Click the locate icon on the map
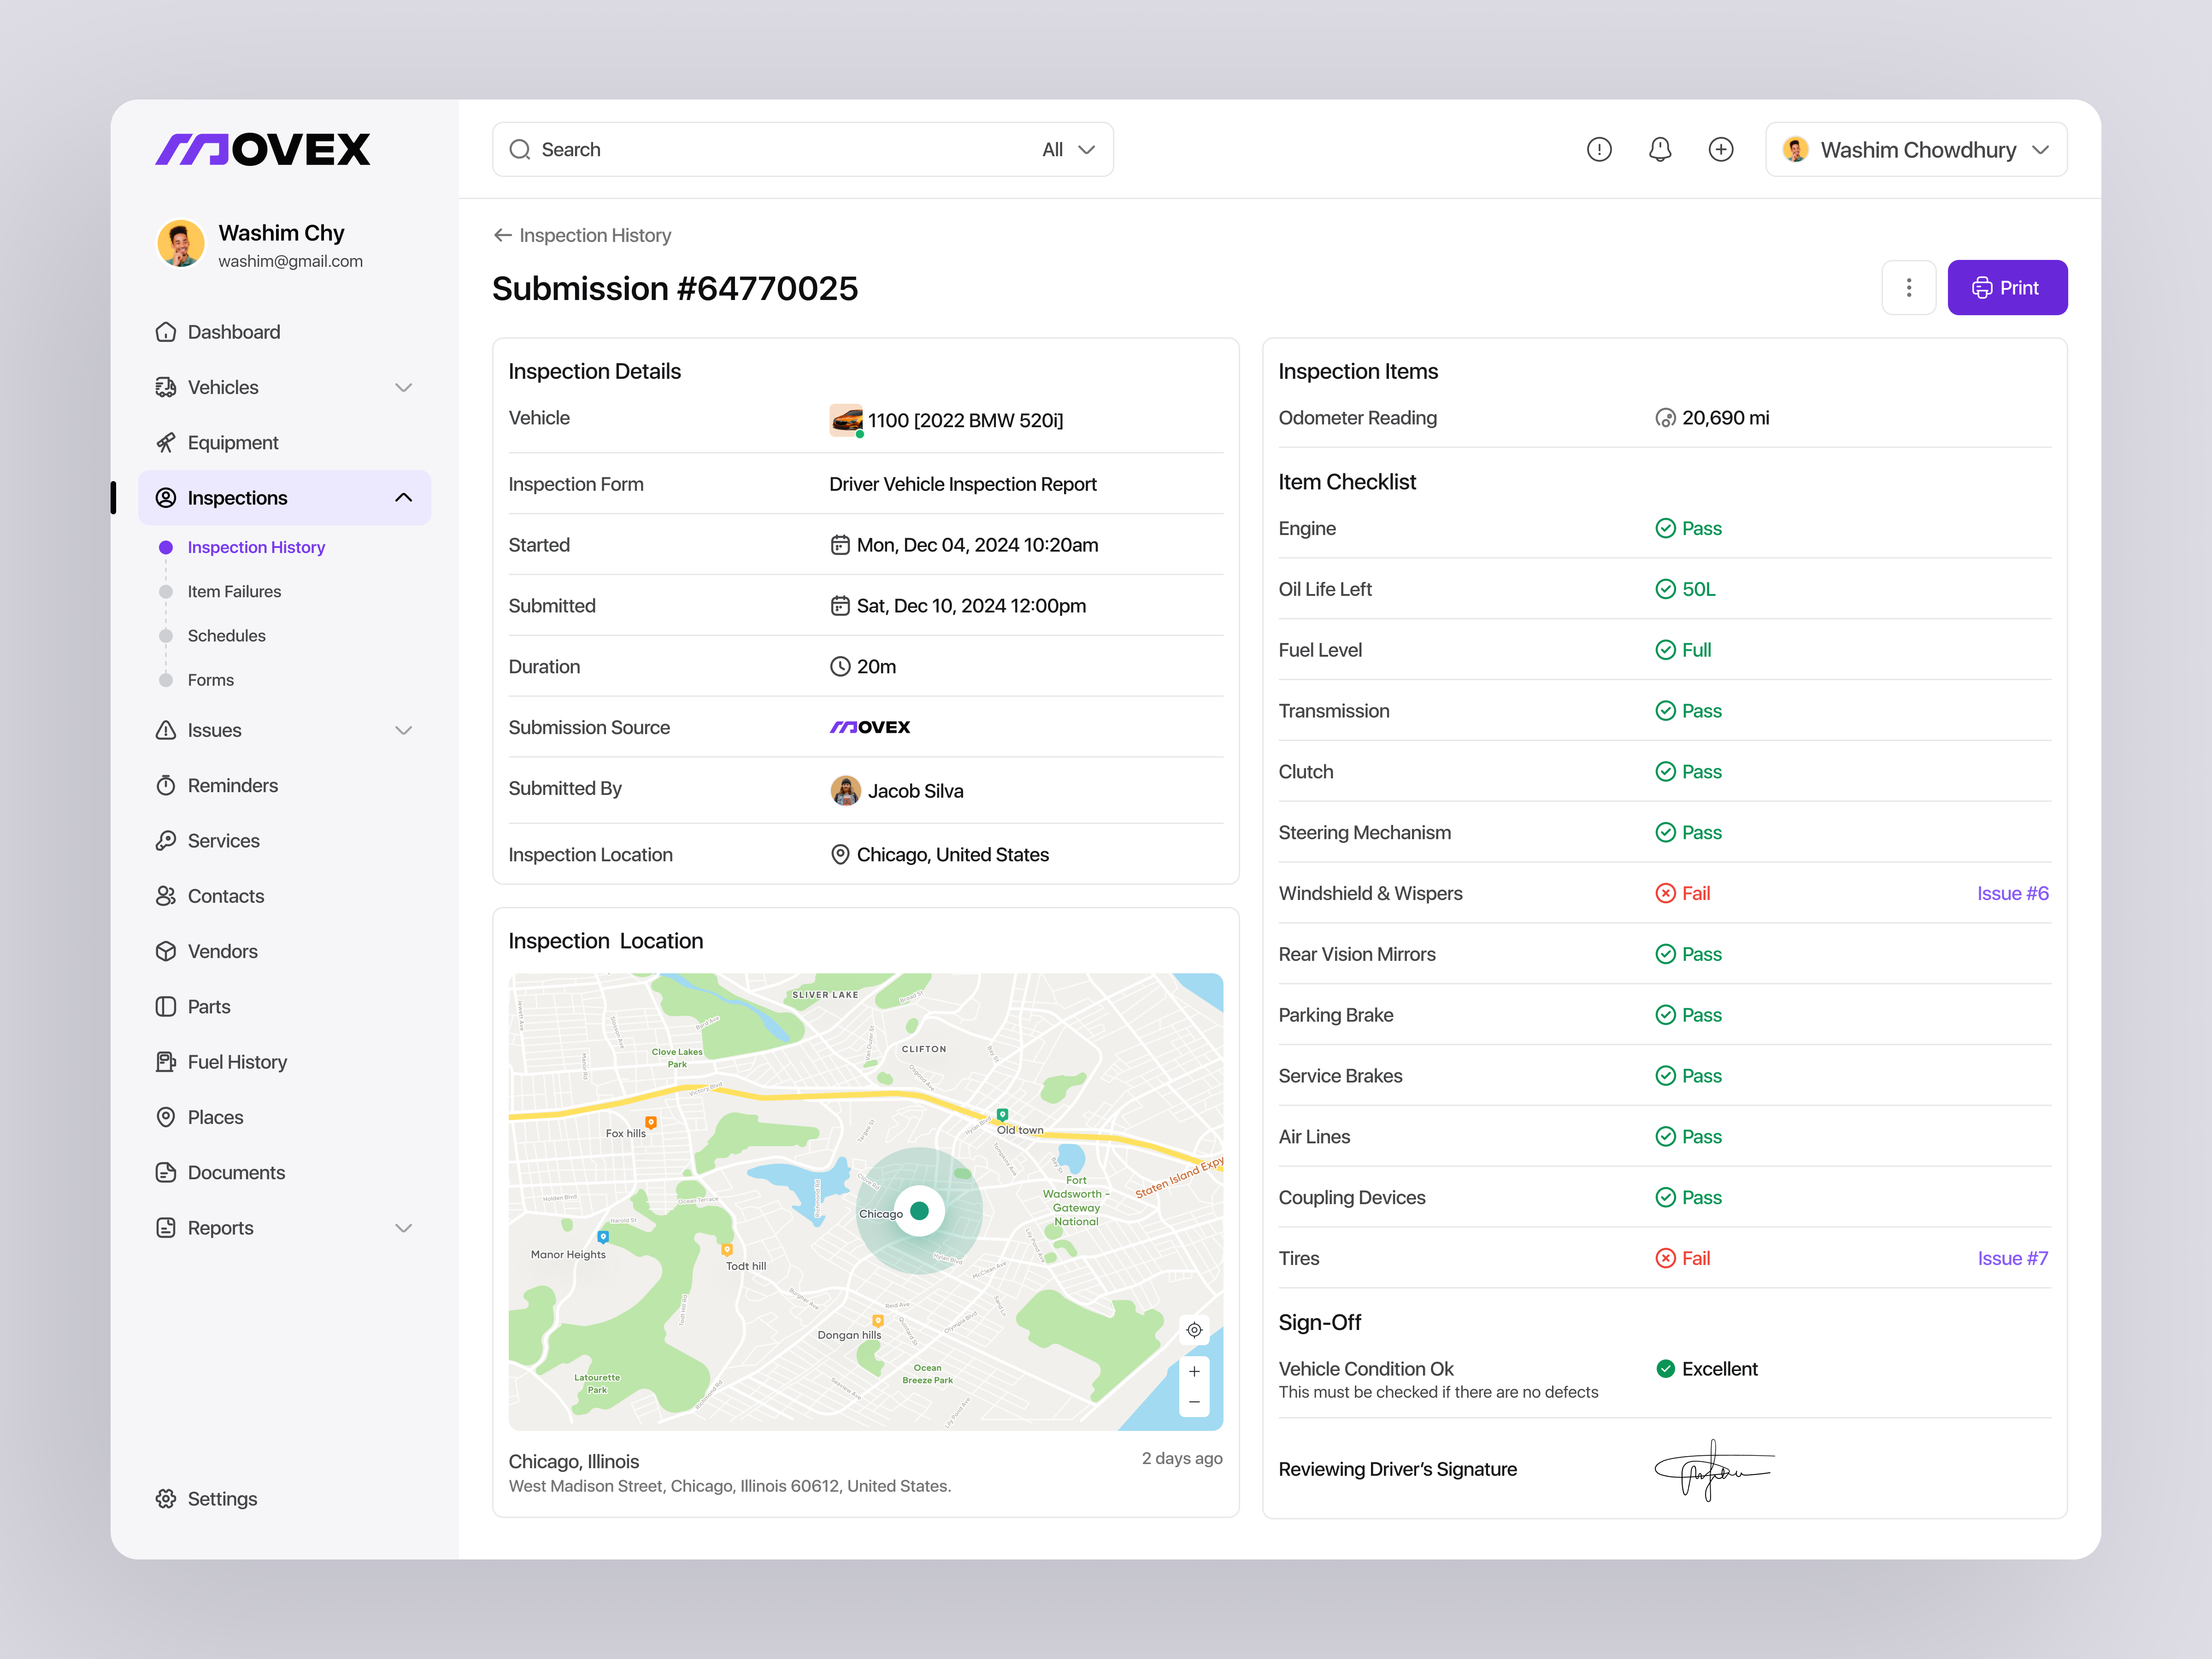The width and height of the screenshot is (2212, 1659). pos(1194,1330)
